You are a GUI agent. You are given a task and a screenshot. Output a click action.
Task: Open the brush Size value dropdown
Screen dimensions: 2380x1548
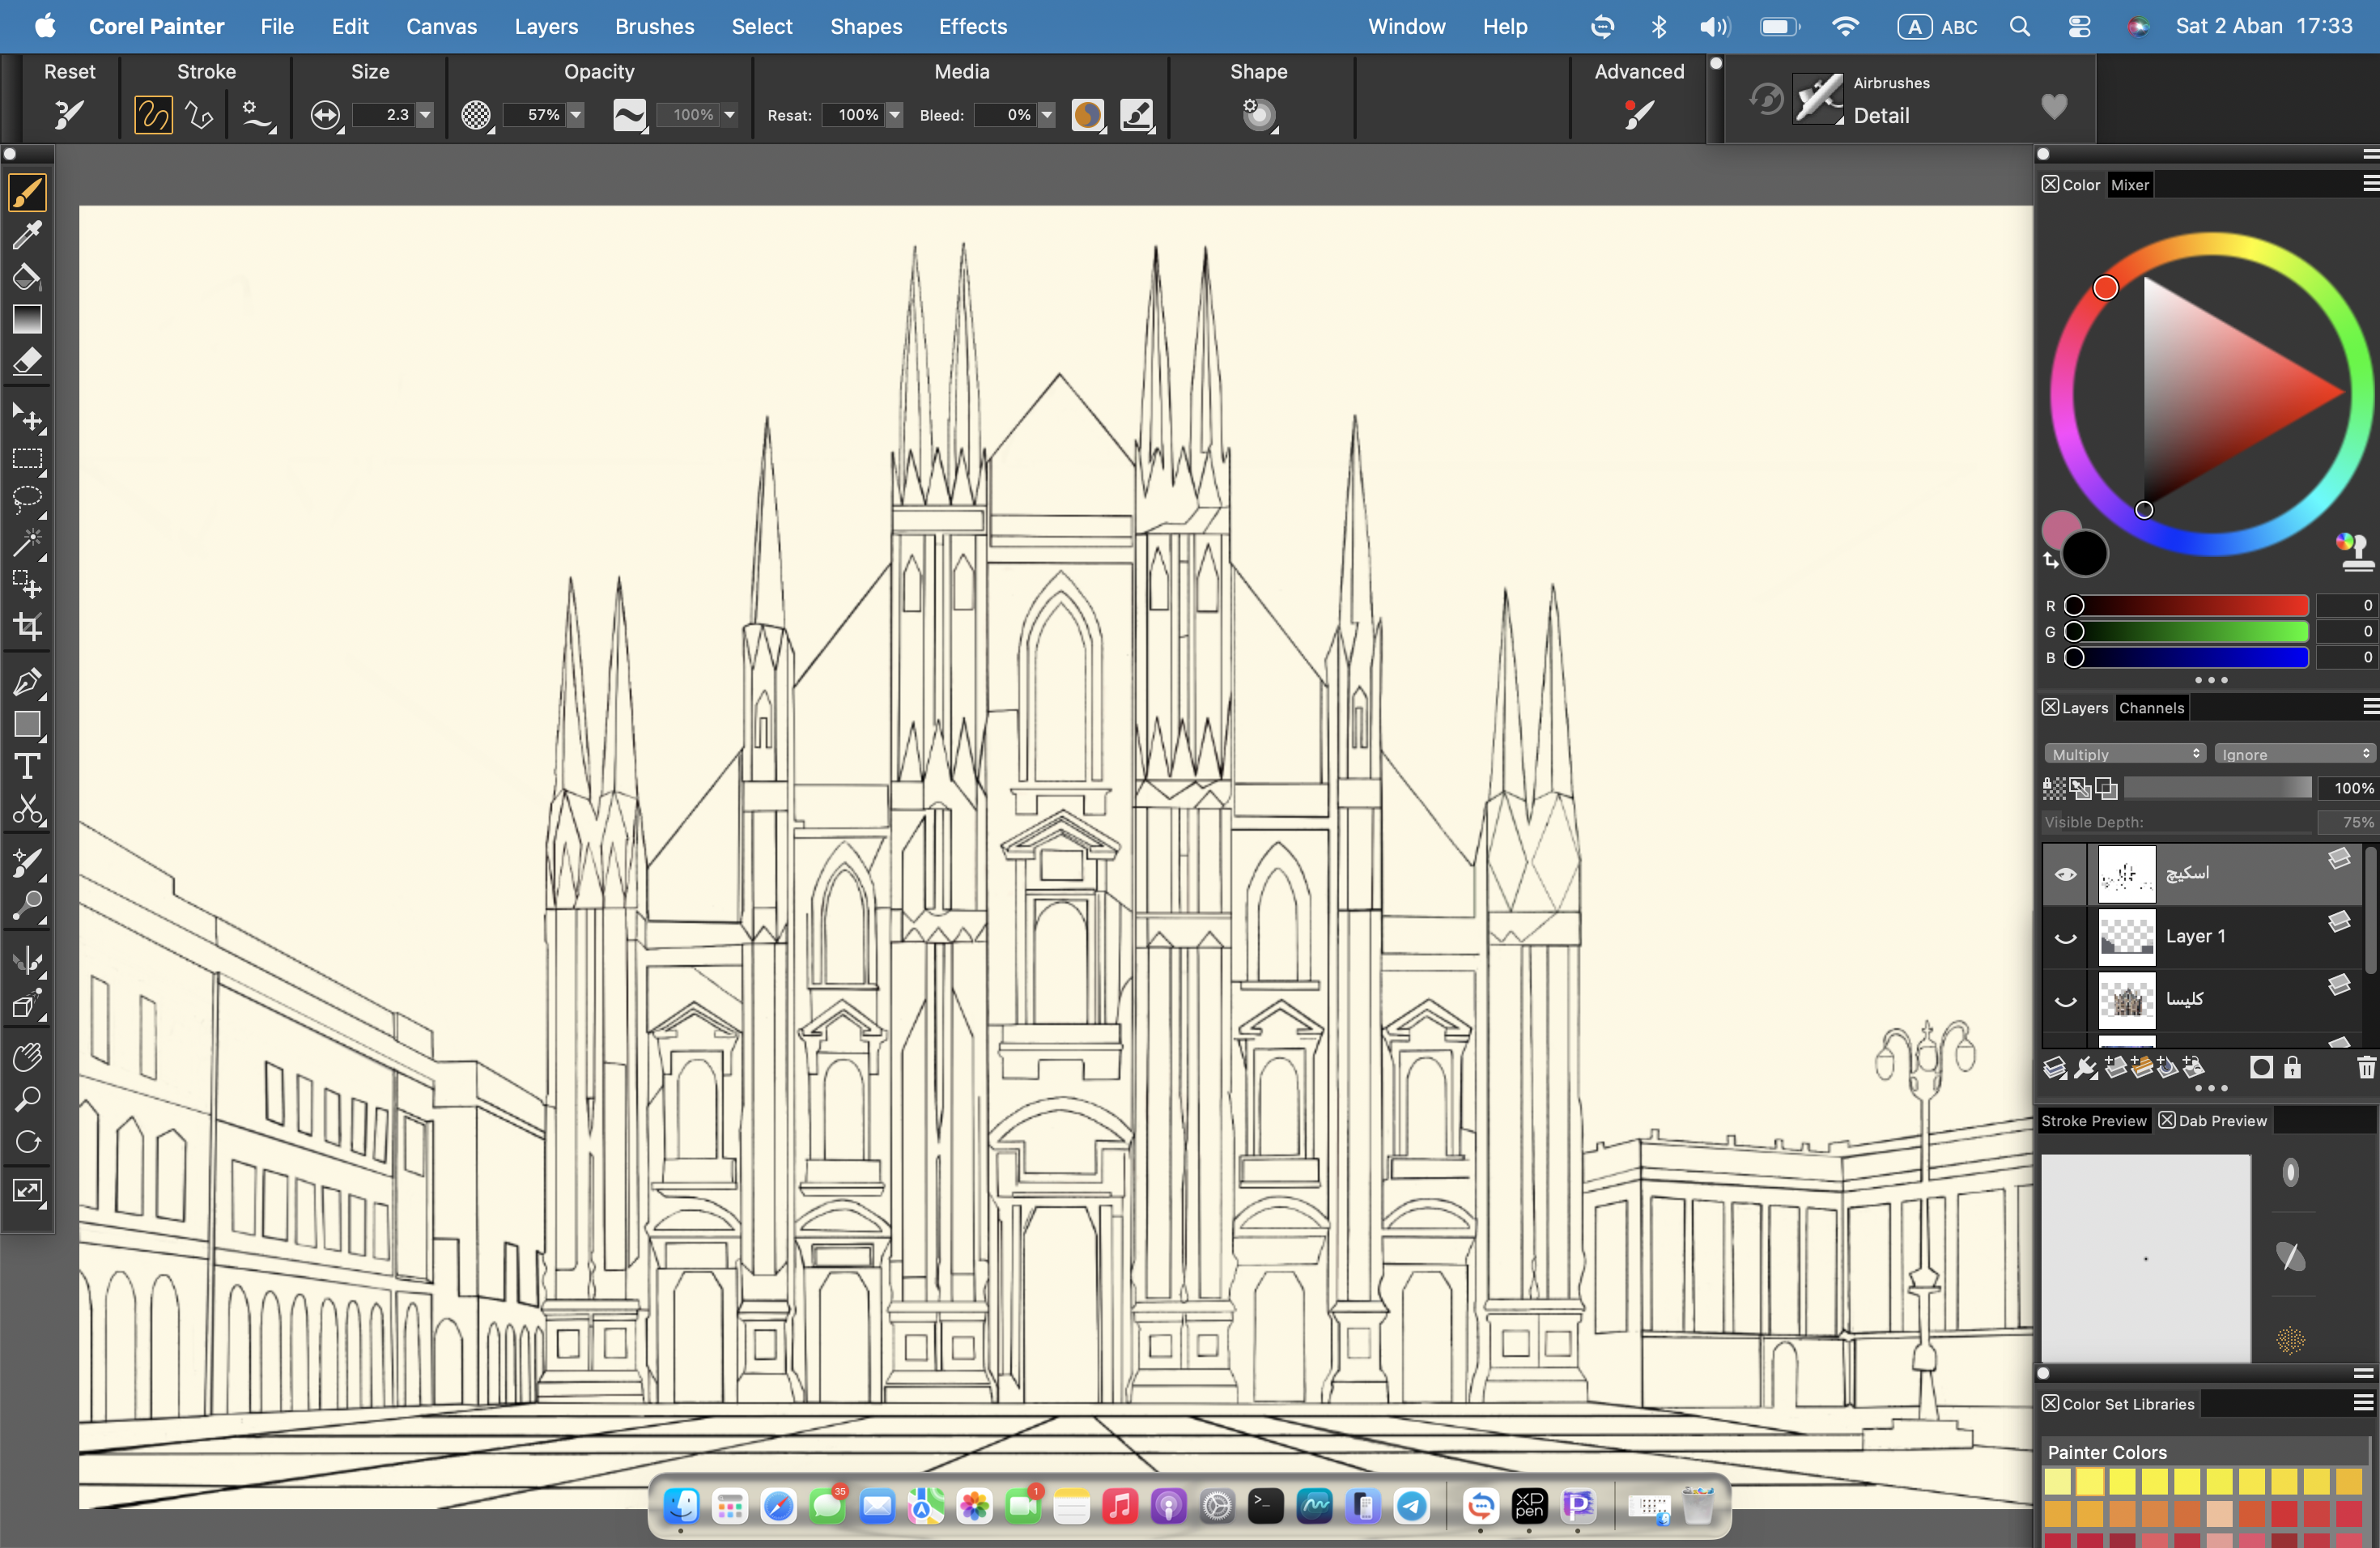(x=425, y=115)
